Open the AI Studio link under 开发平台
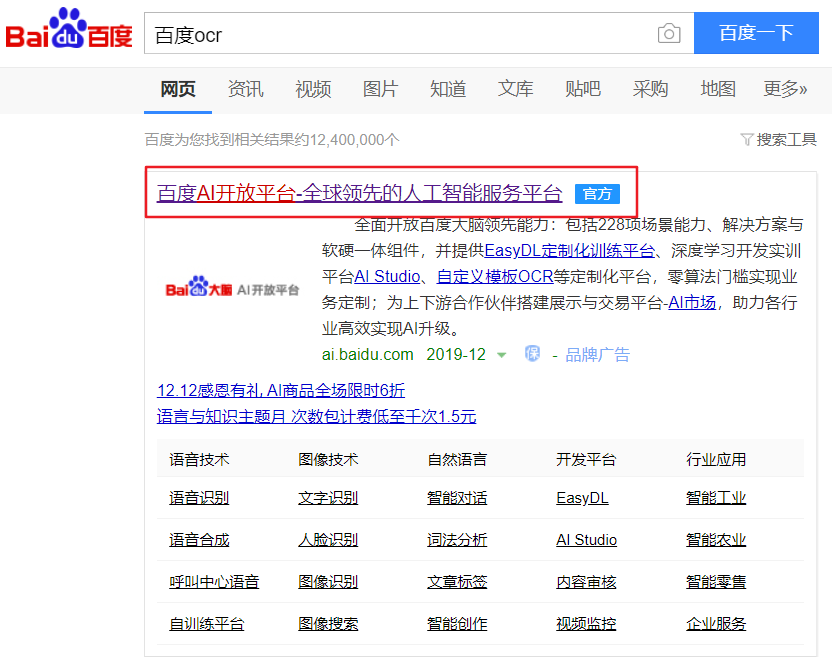Image resolution: width=832 pixels, height=657 pixels. coord(586,540)
